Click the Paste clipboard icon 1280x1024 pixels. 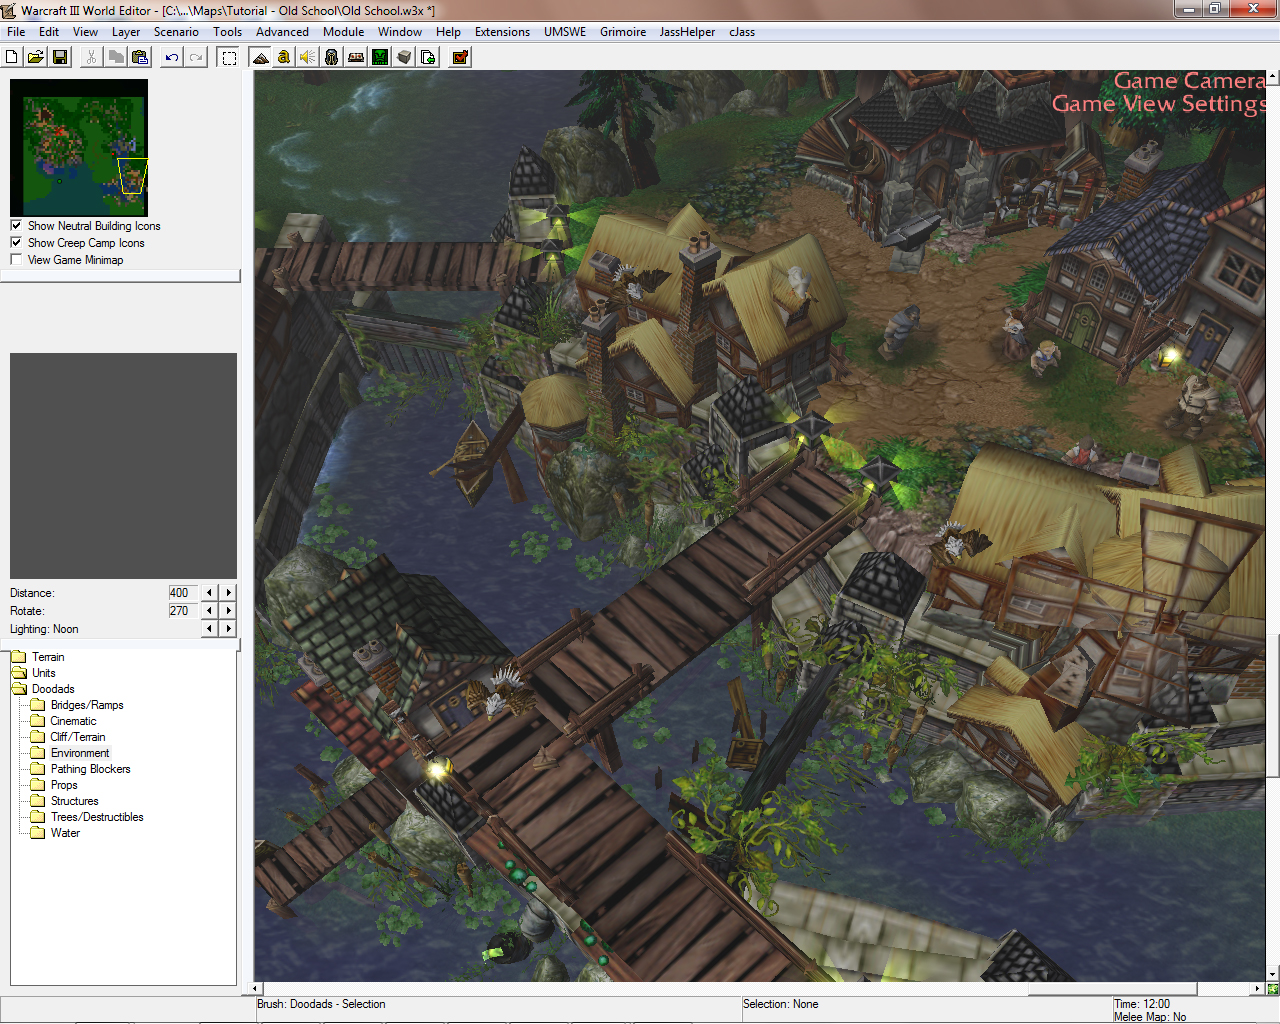tap(140, 57)
